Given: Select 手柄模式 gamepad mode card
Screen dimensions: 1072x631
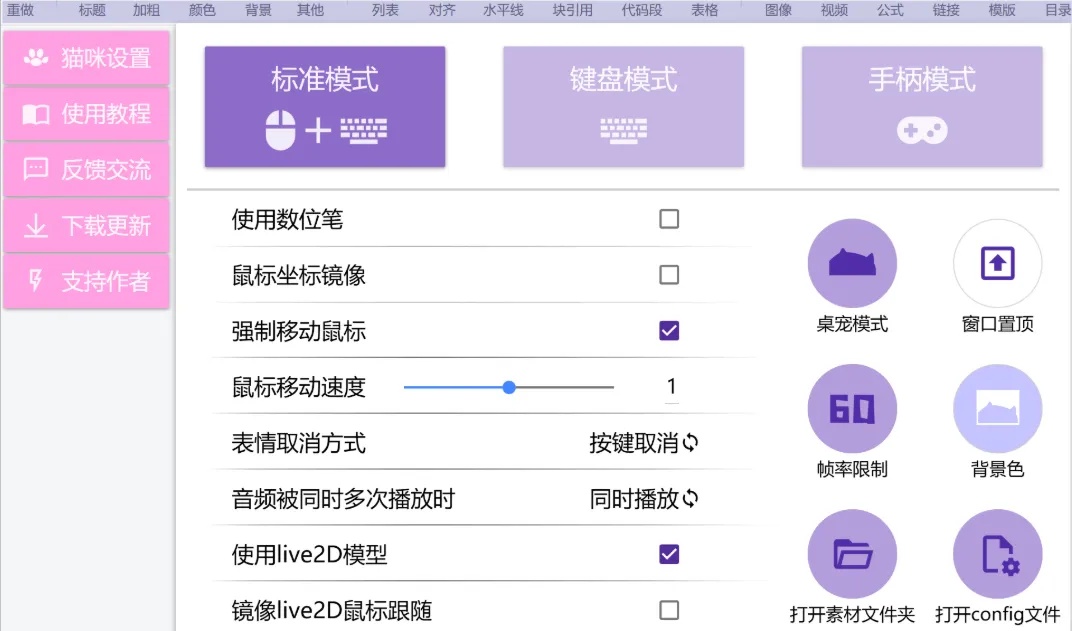Looking at the screenshot, I should [920, 106].
